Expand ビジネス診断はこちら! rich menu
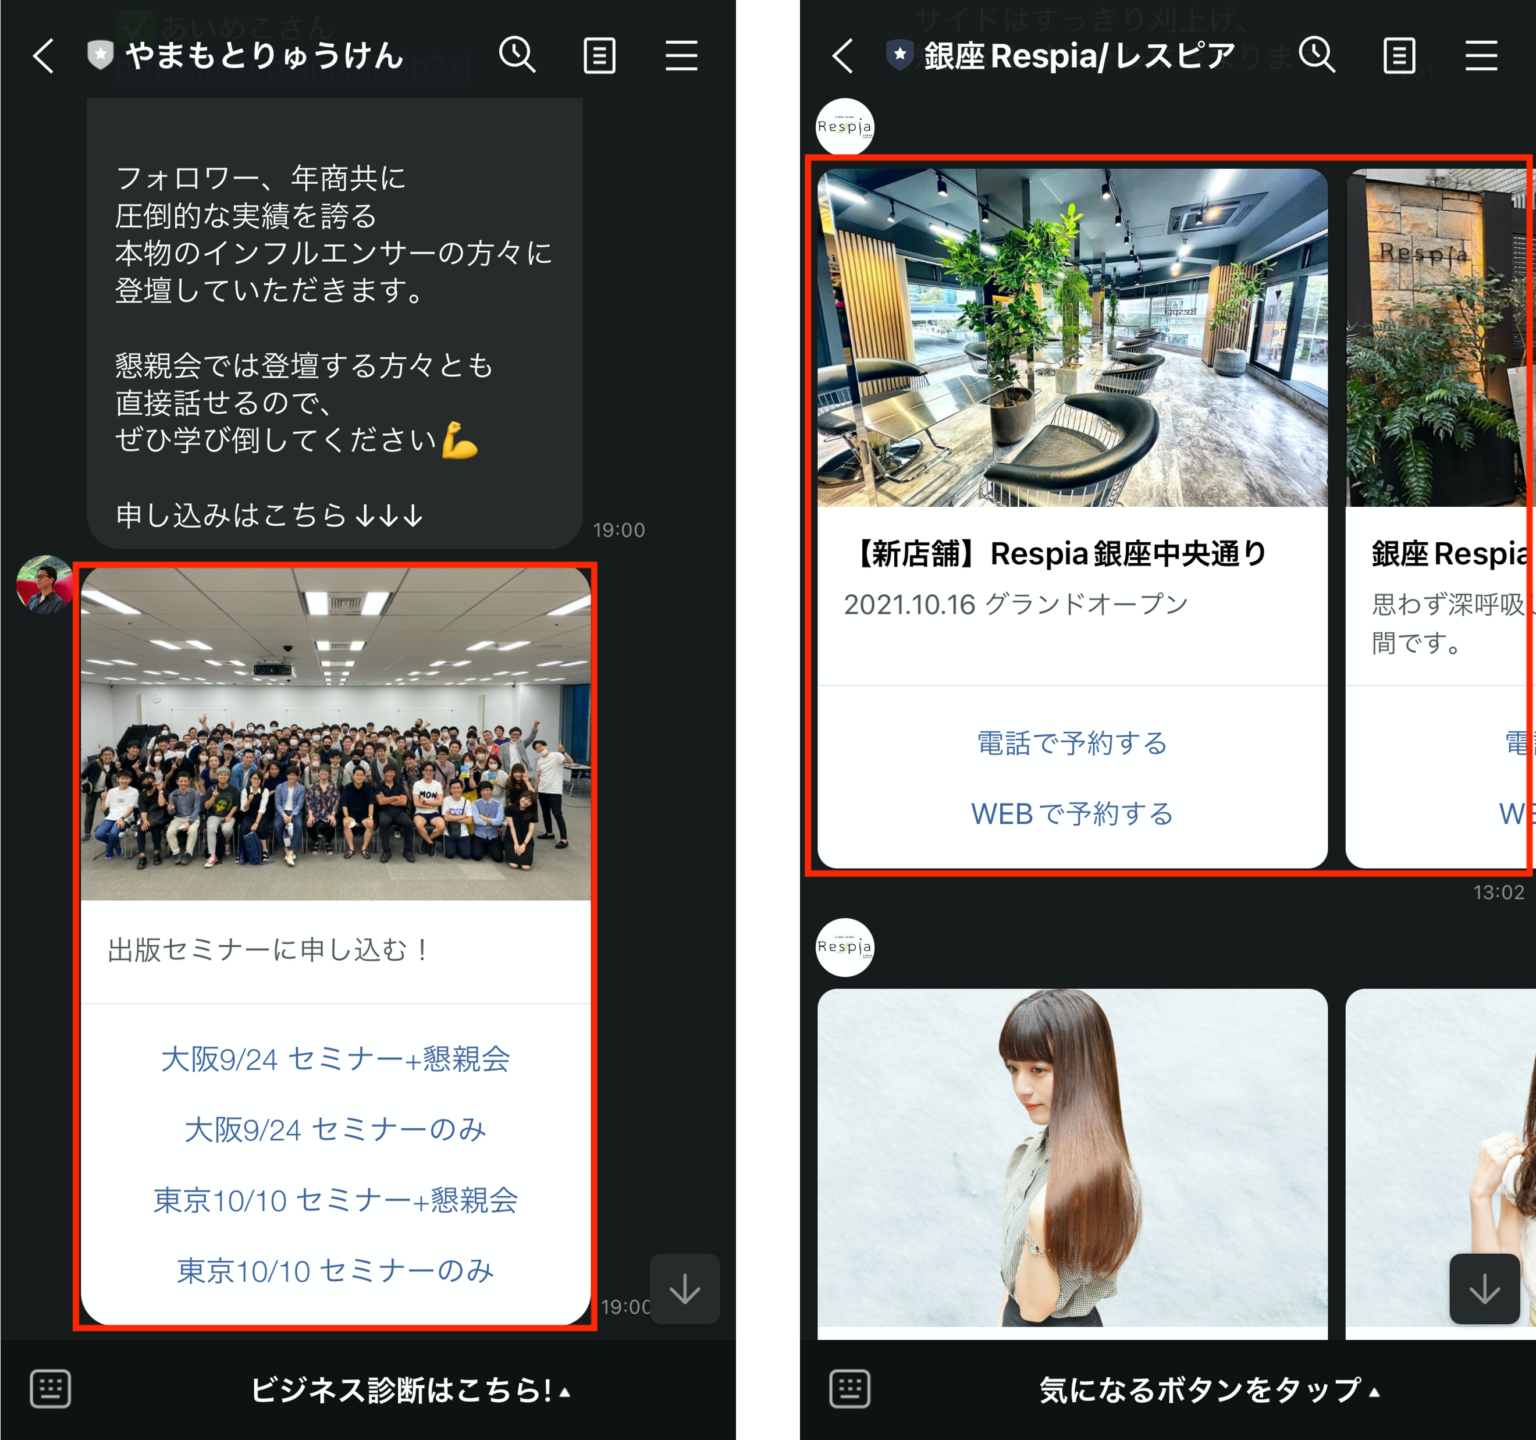1536x1440 pixels. (x=410, y=1390)
